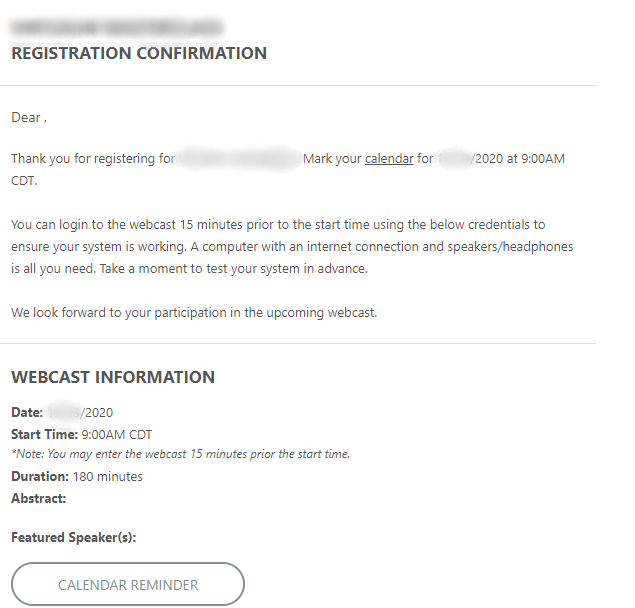Click the "Dear ," greeting line
The width and height of the screenshot is (635, 608).
pos(29,117)
